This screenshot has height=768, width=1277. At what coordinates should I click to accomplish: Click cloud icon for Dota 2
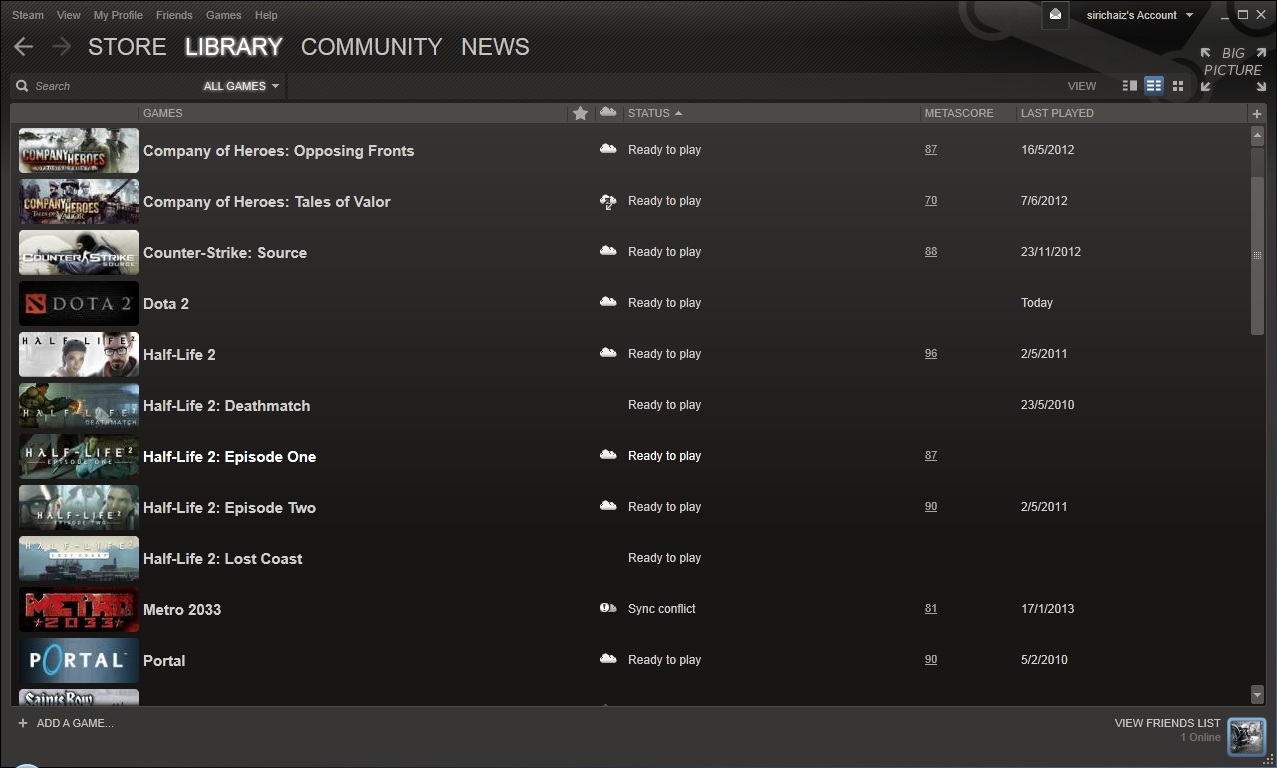pyautogui.click(x=608, y=302)
